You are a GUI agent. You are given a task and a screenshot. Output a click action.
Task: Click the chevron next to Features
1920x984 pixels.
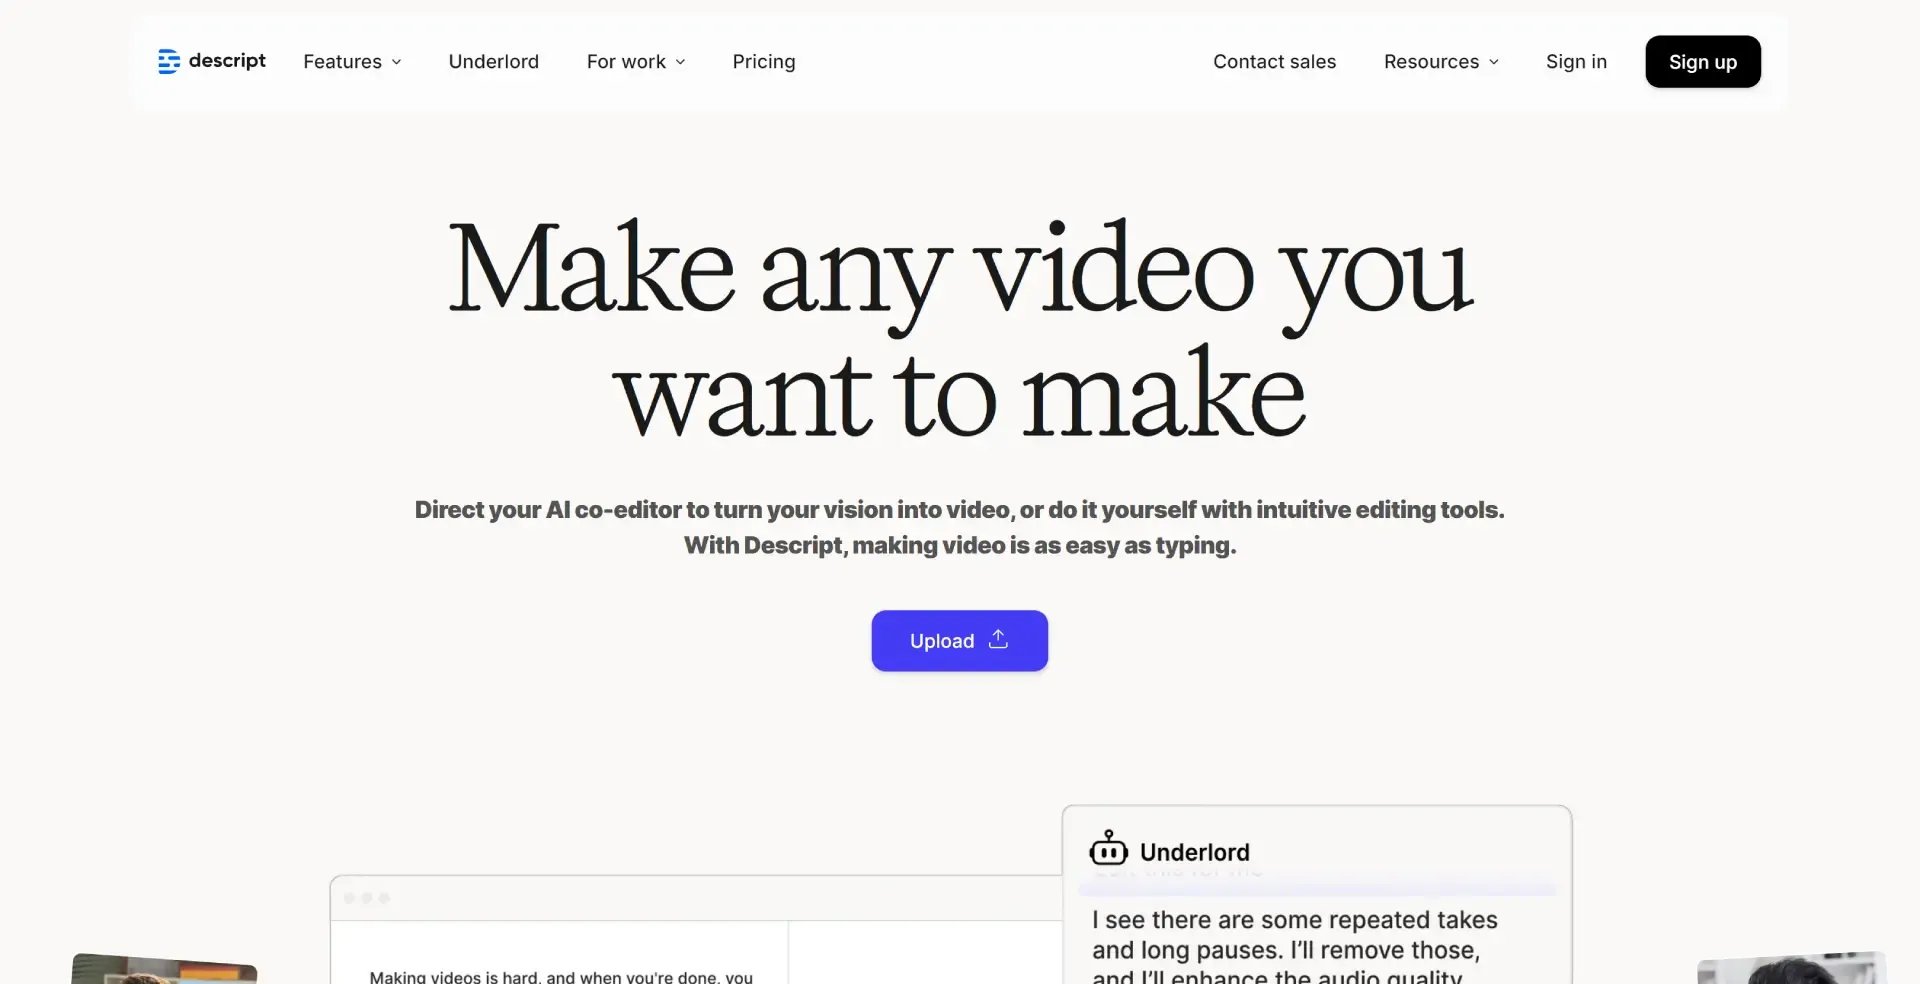click(x=396, y=62)
